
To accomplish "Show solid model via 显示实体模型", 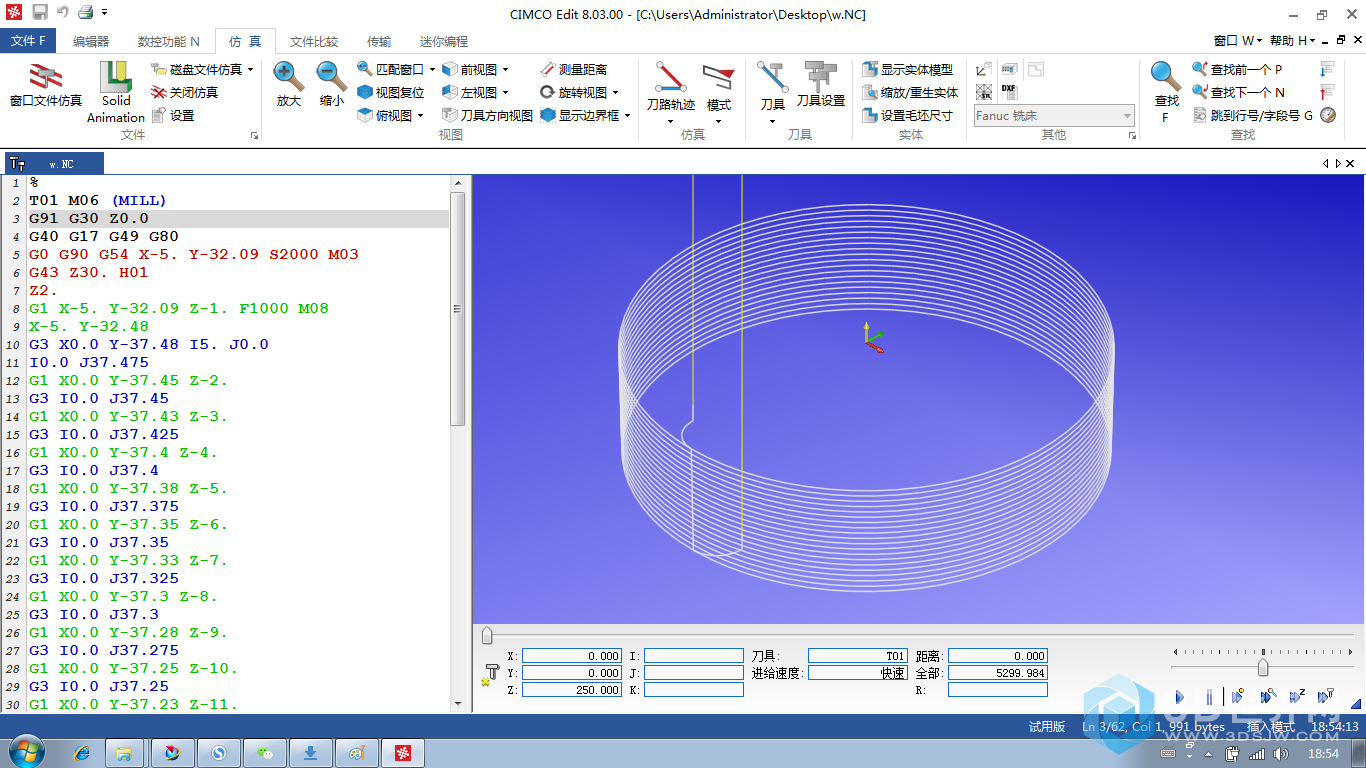I will tap(907, 69).
